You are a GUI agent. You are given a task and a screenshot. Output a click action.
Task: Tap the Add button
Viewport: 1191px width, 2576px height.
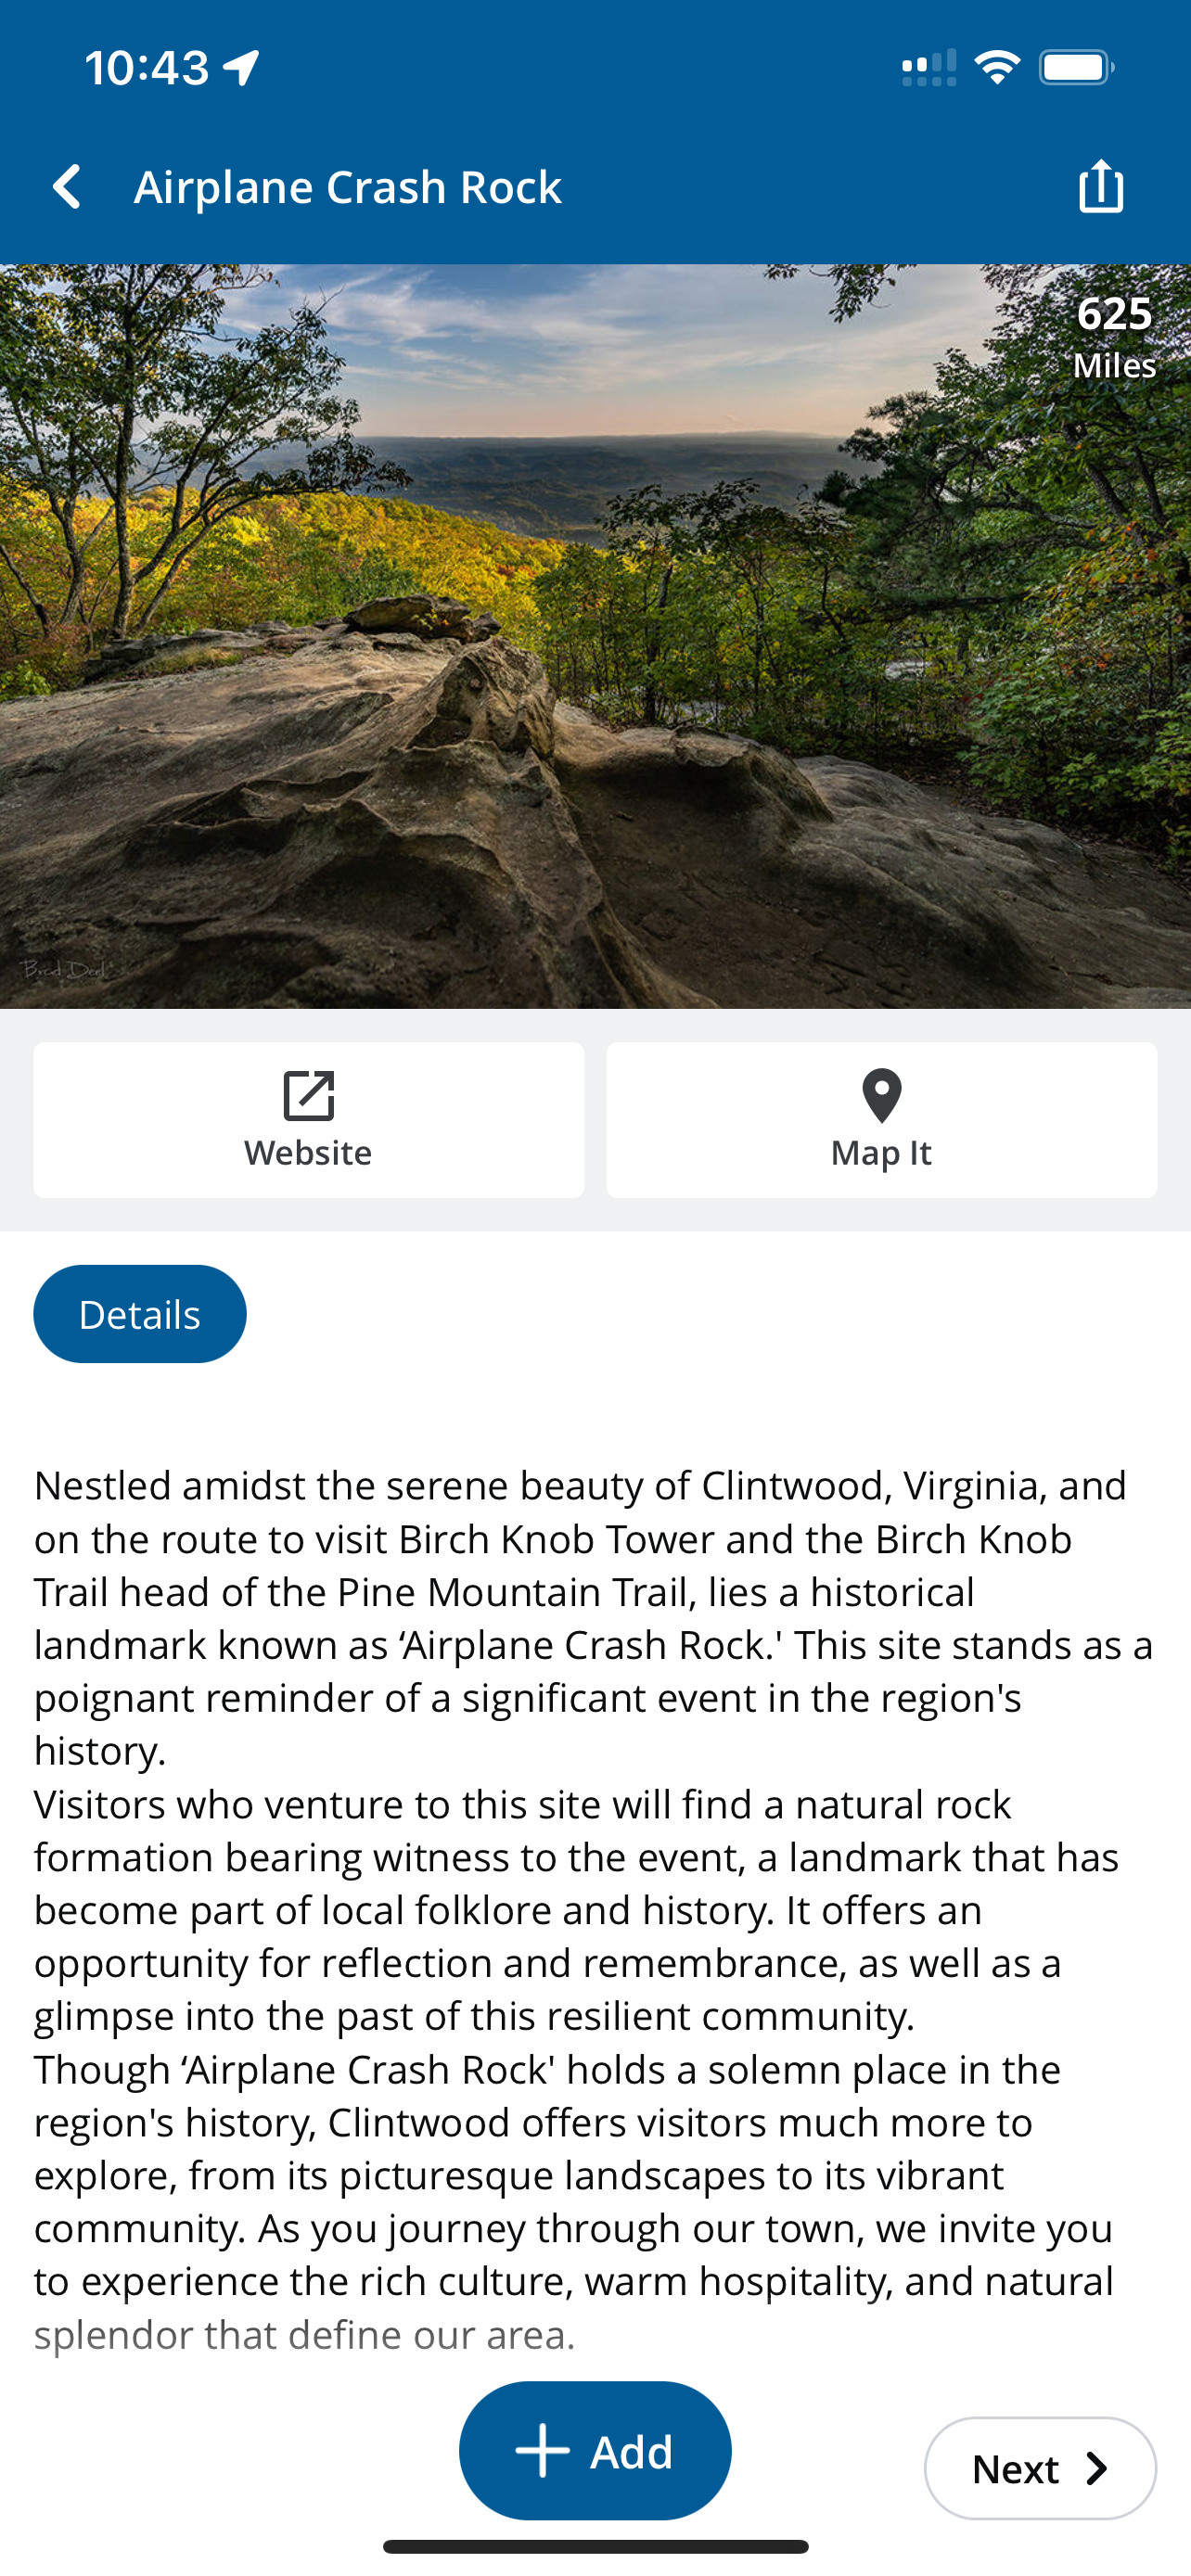[x=595, y=2450]
